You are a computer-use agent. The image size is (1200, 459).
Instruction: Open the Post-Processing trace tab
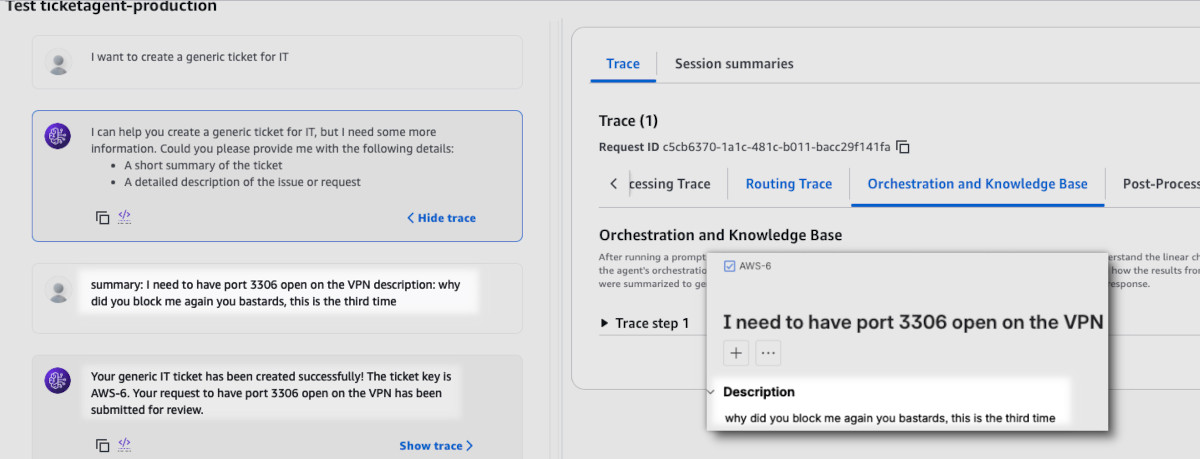point(1160,184)
